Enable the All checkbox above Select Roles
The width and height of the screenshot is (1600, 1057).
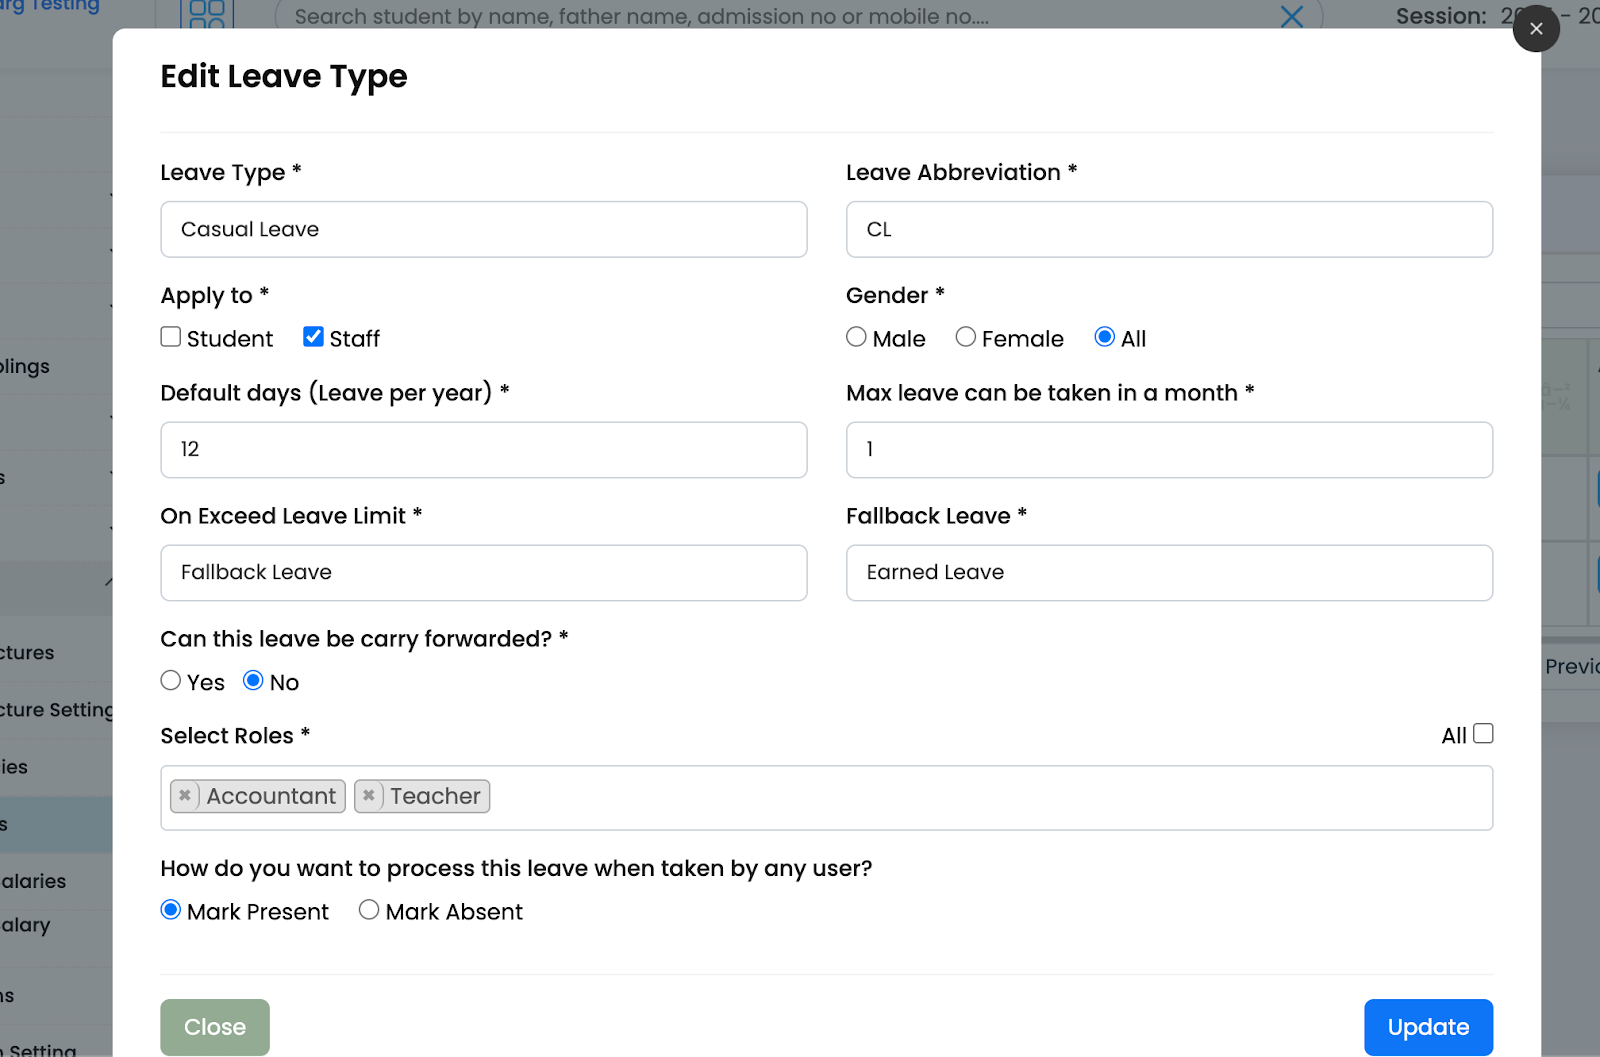click(x=1483, y=733)
